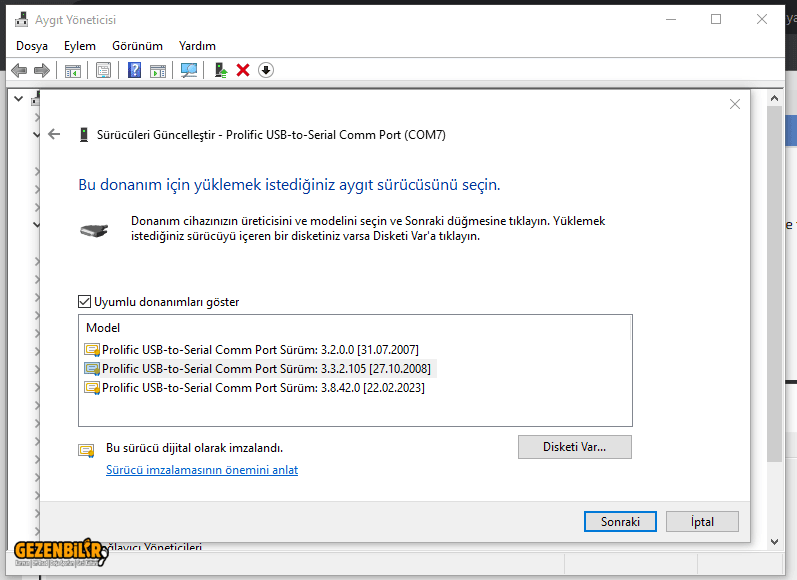Select driver version 3.3.2.105 [27.10.2008]

click(258, 369)
